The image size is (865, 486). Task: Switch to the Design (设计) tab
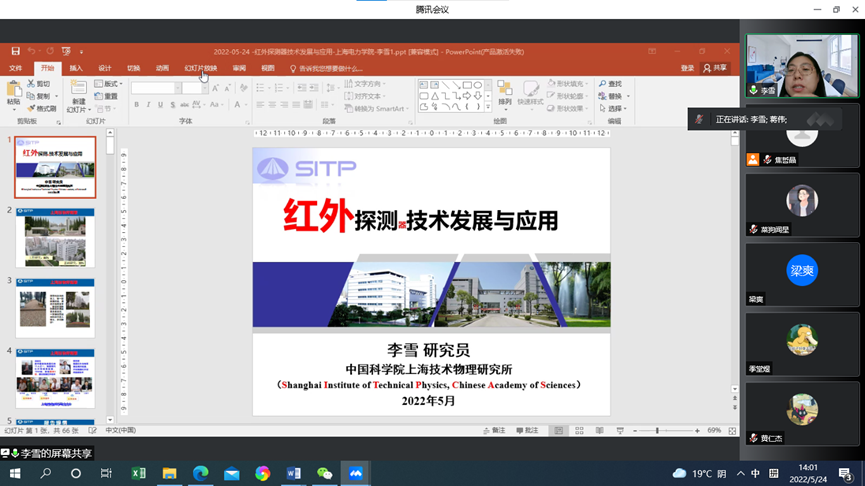point(105,69)
